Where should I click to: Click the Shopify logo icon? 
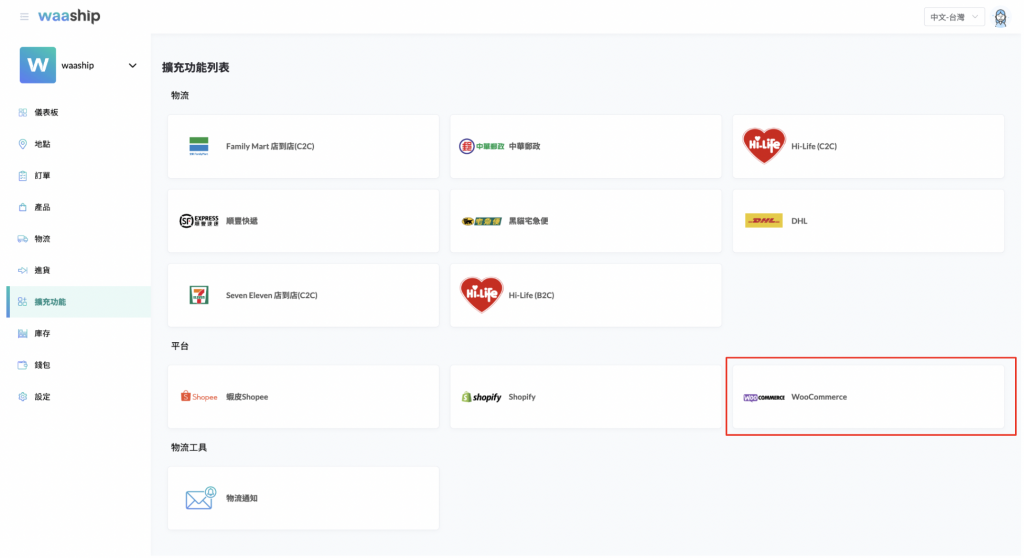[x=481, y=397]
